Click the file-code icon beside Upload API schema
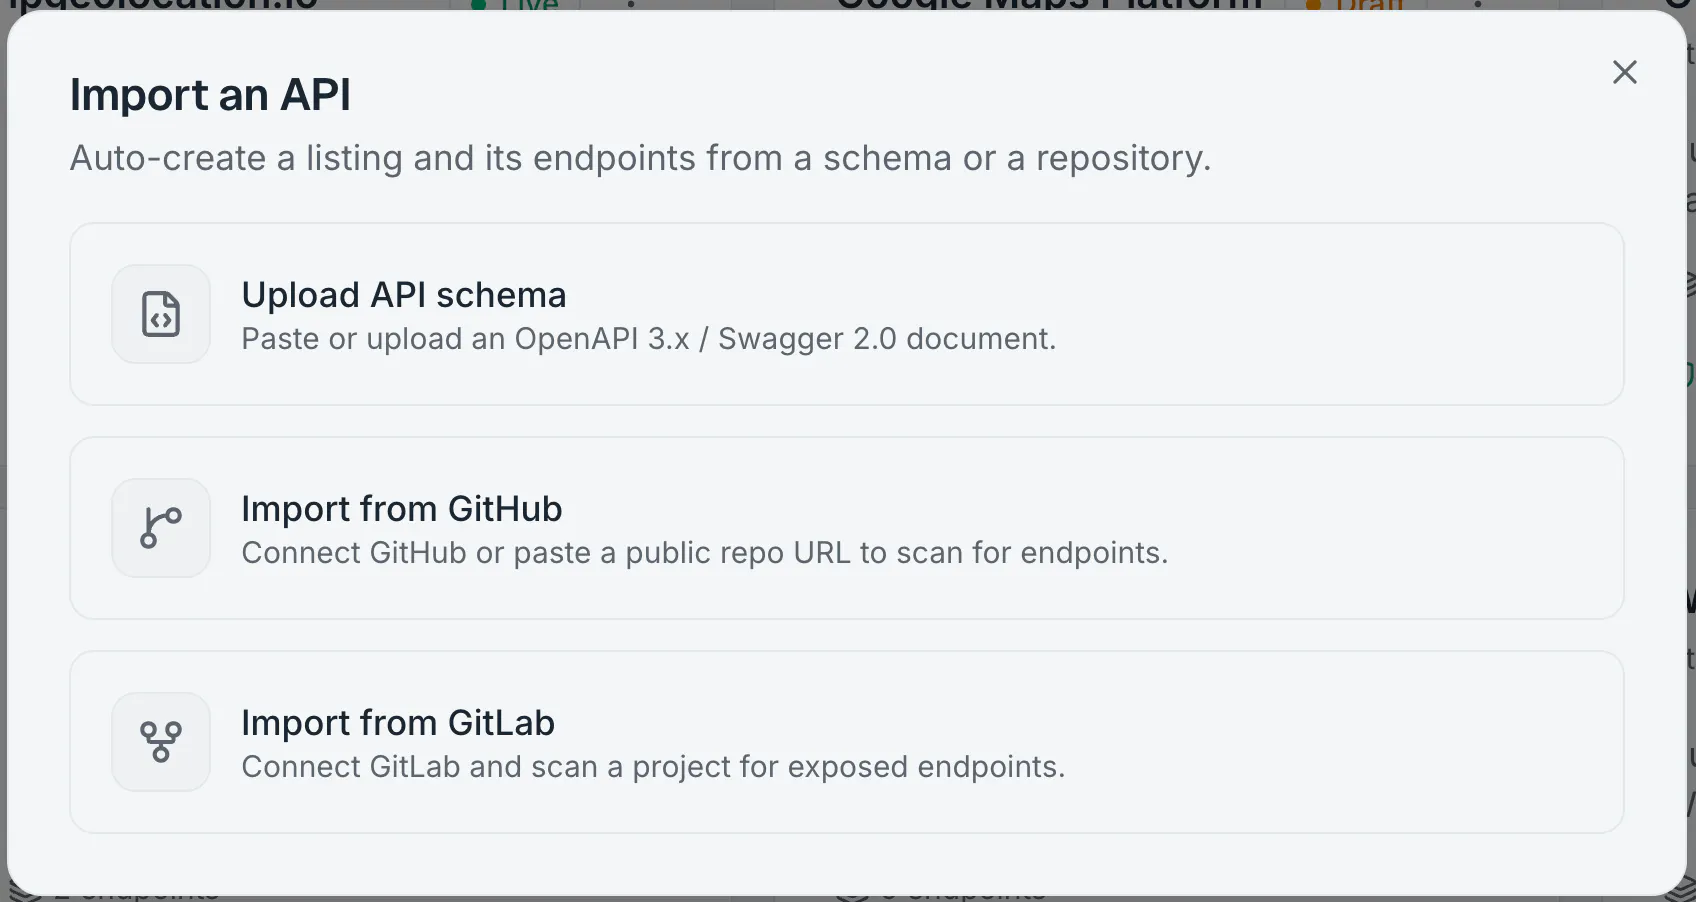 click(161, 314)
